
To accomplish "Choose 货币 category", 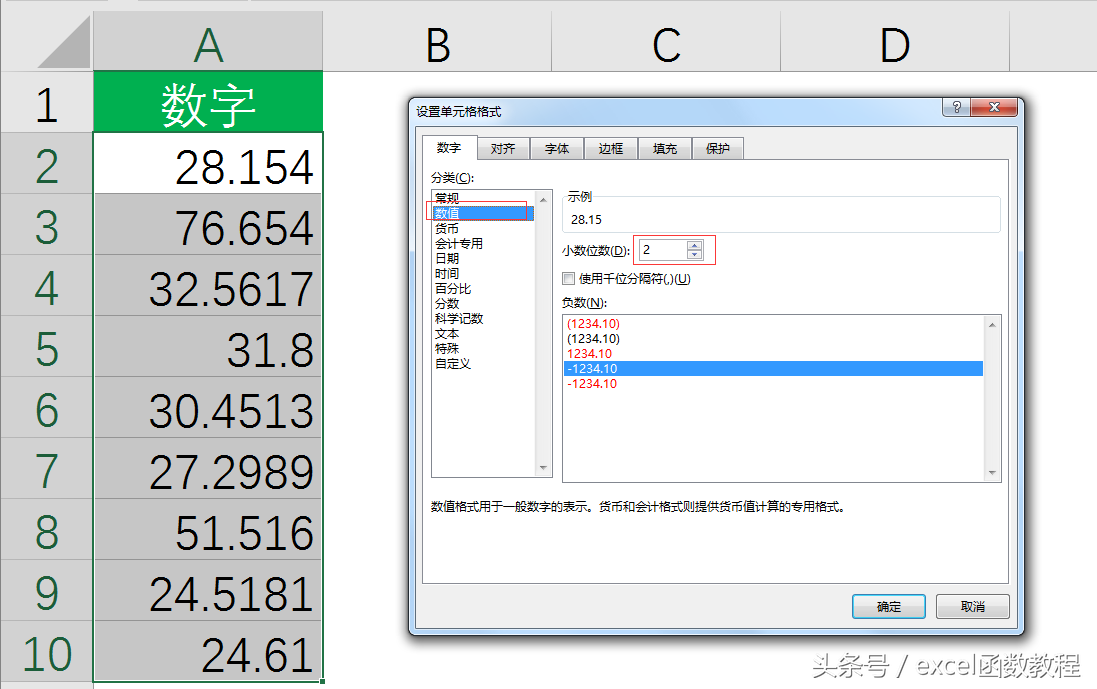I will 483,229.
